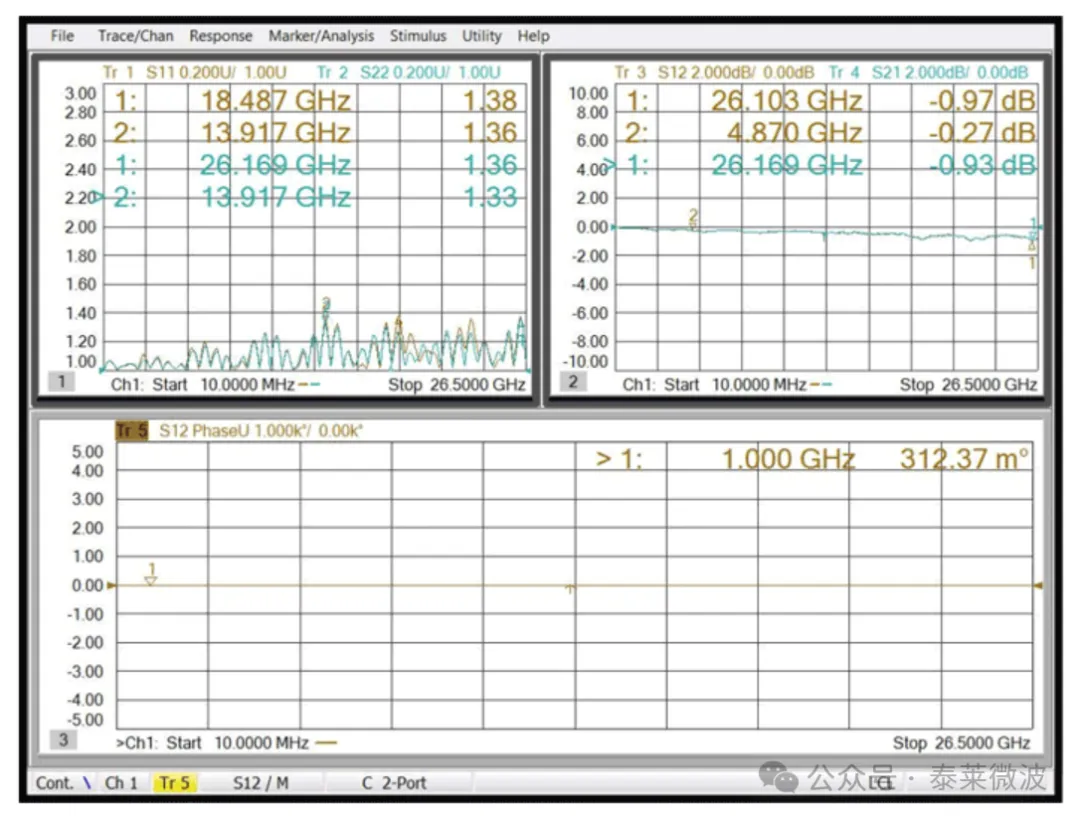
Task: Click the Help menu
Action: [533, 36]
